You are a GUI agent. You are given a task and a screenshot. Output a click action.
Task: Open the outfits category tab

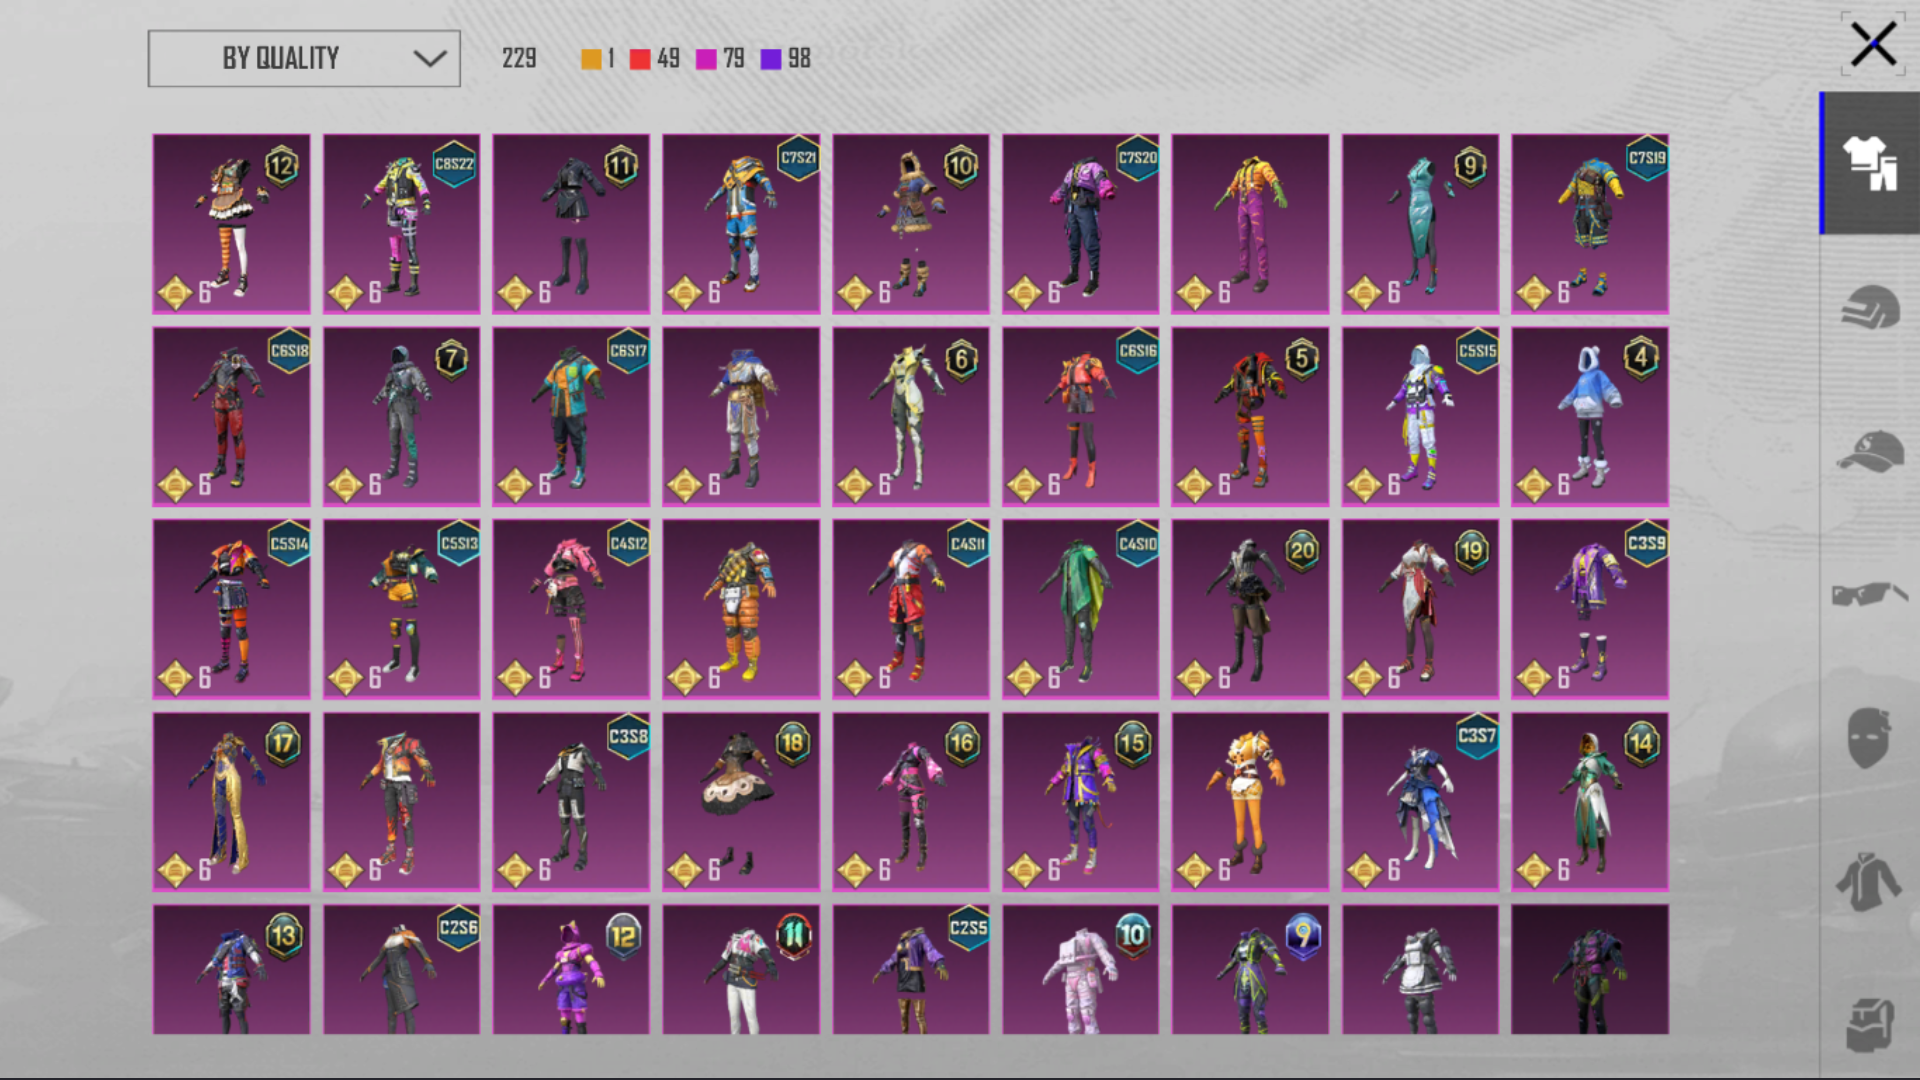(x=1870, y=163)
